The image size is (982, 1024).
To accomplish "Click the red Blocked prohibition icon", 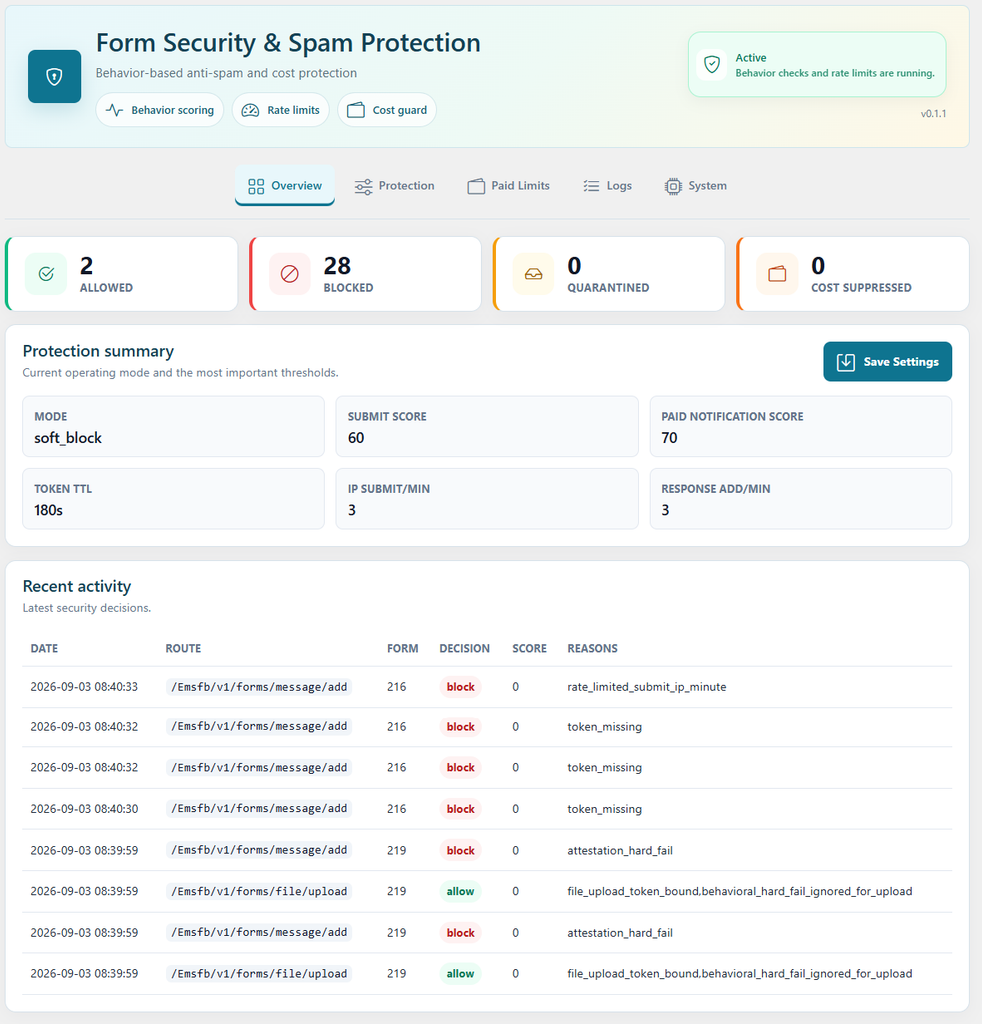I will (289, 274).
